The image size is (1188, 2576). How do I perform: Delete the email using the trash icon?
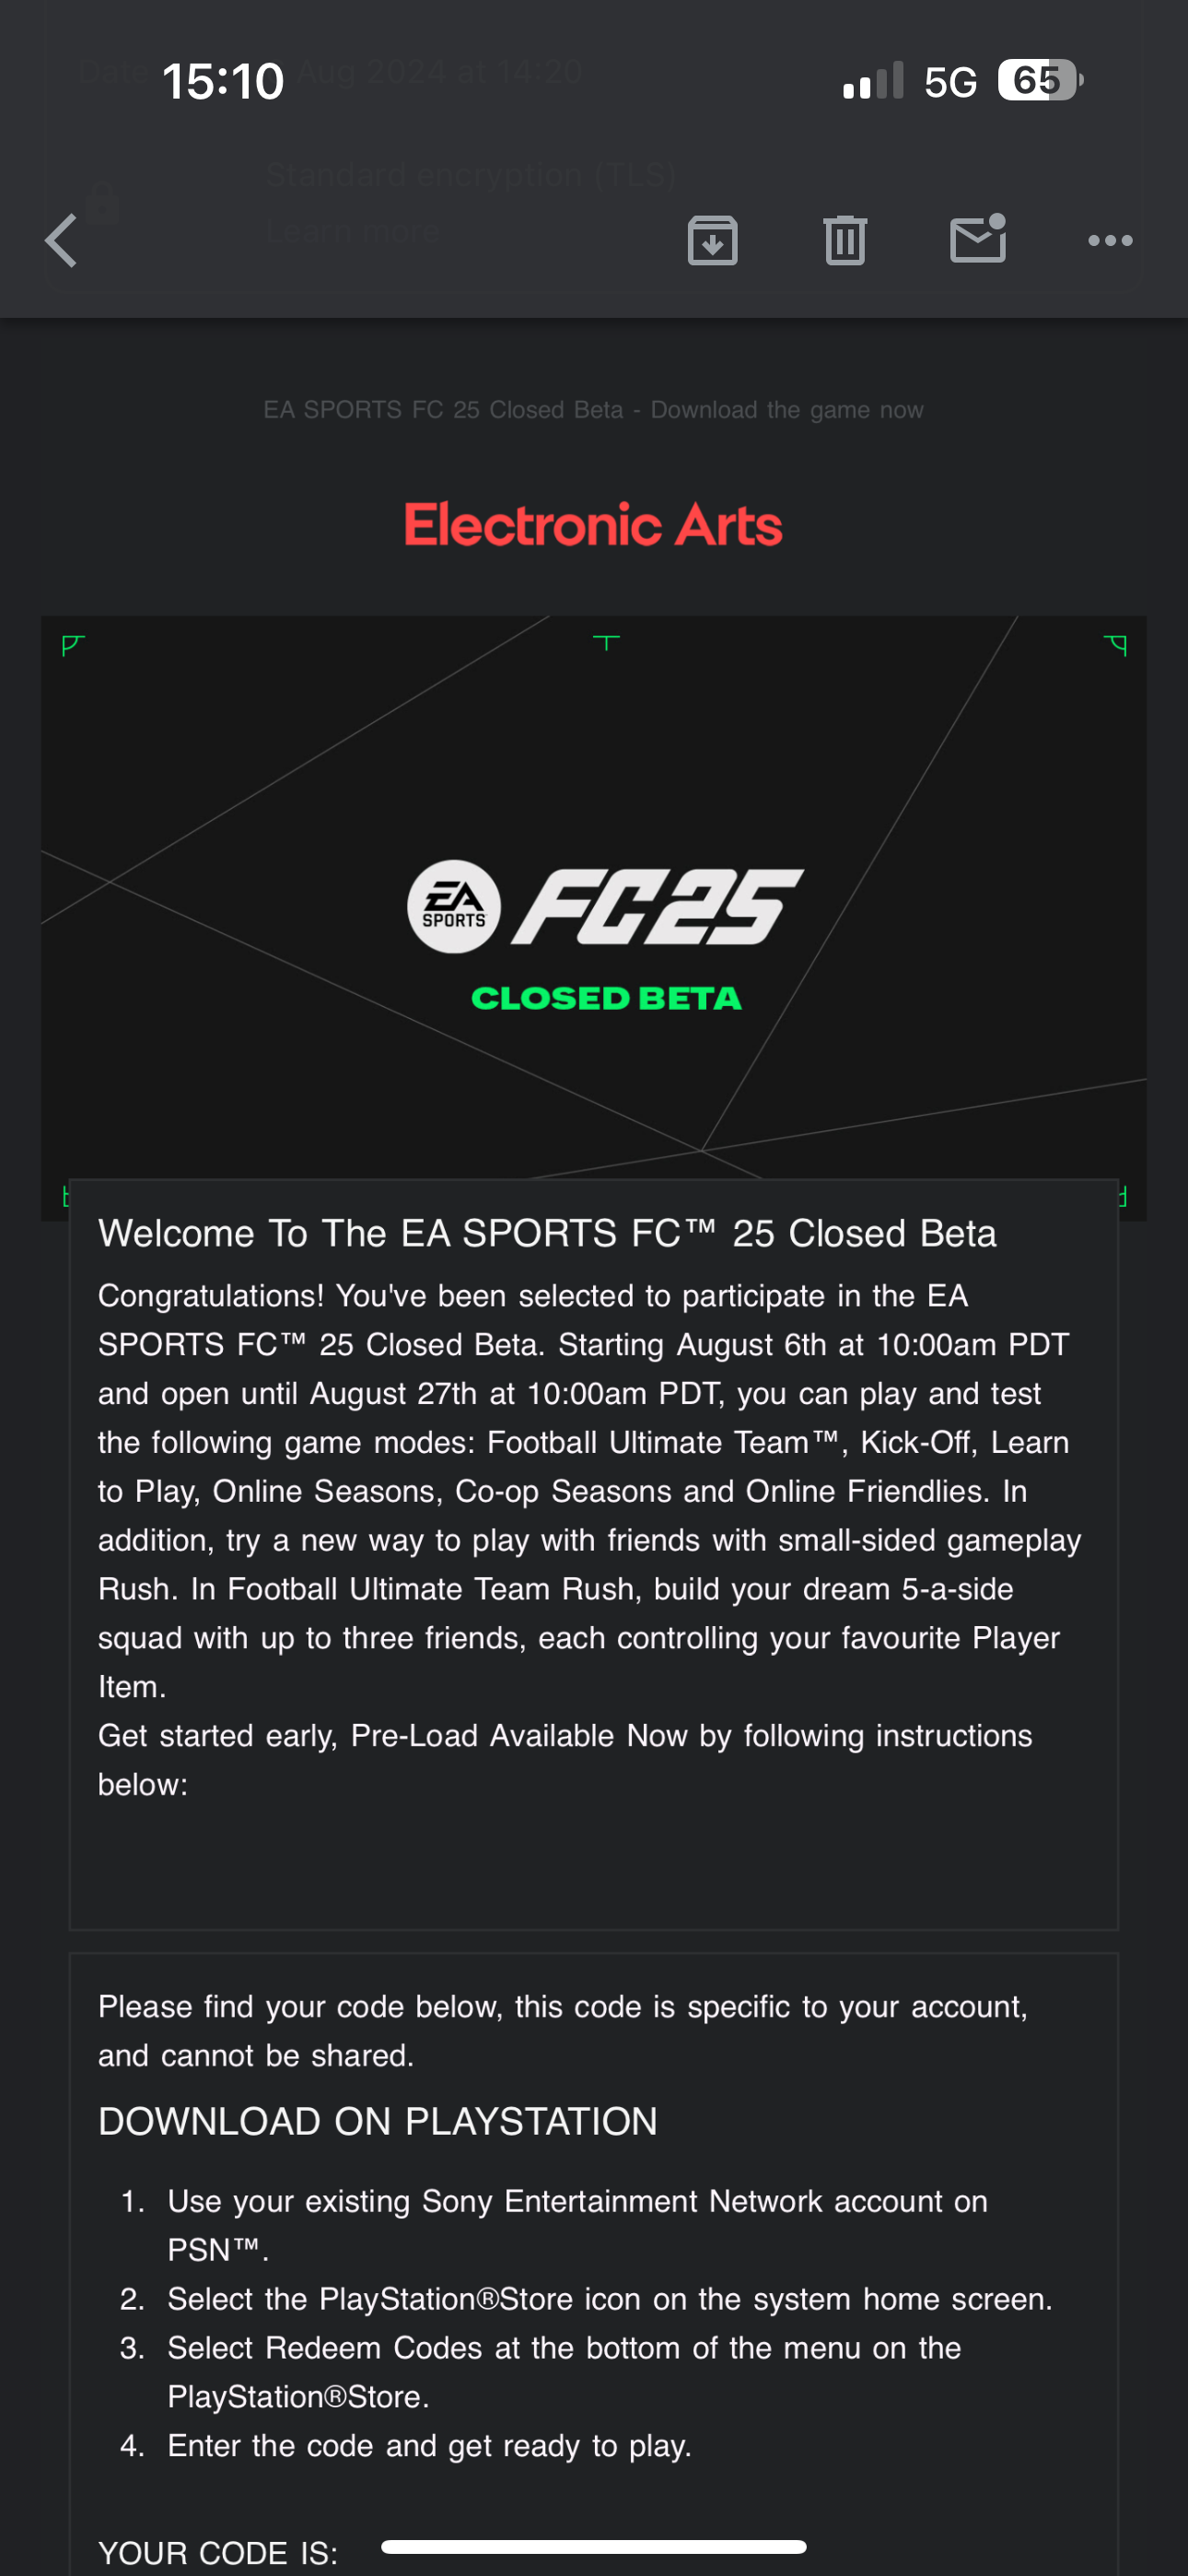845,241
